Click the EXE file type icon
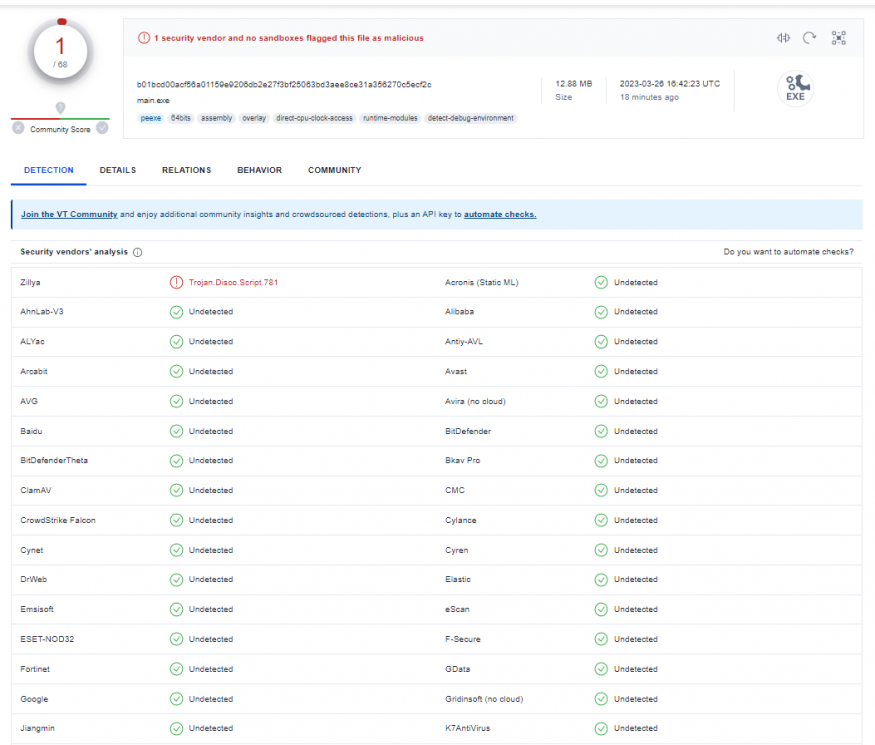 (795, 88)
